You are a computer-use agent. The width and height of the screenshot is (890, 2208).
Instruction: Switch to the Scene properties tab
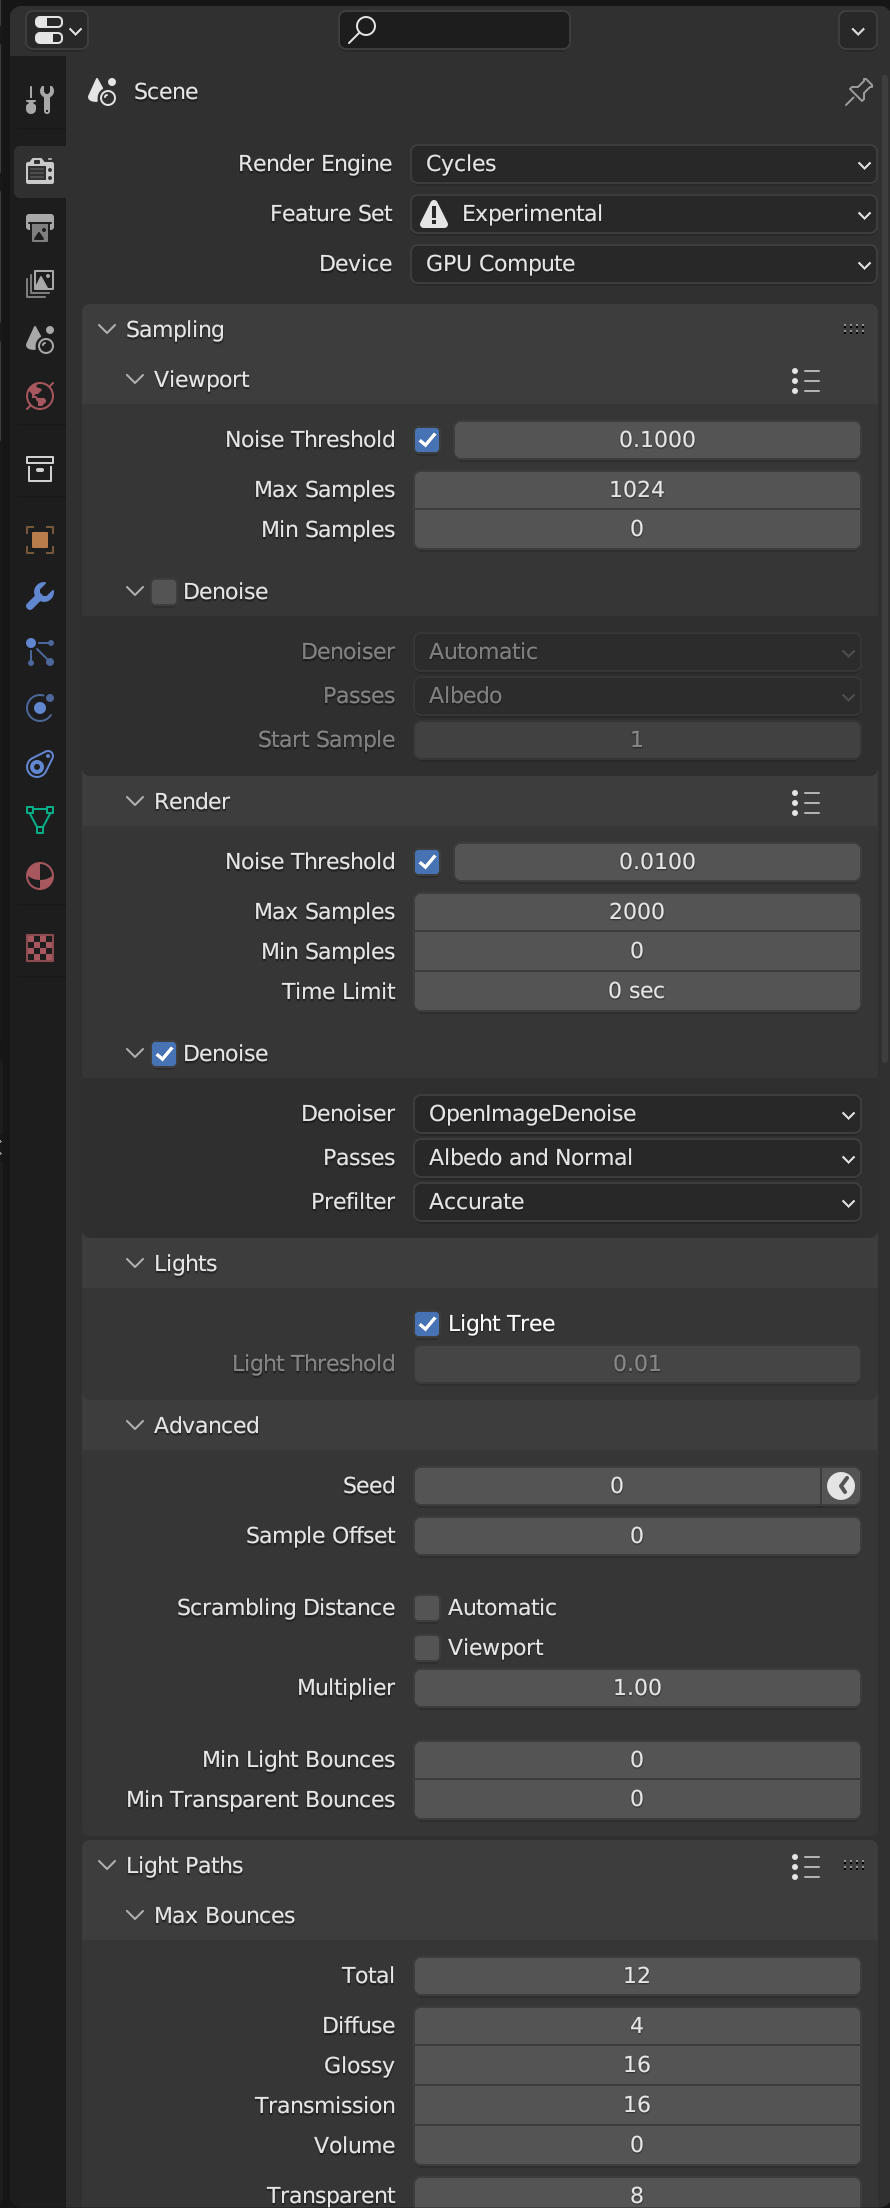(40, 340)
